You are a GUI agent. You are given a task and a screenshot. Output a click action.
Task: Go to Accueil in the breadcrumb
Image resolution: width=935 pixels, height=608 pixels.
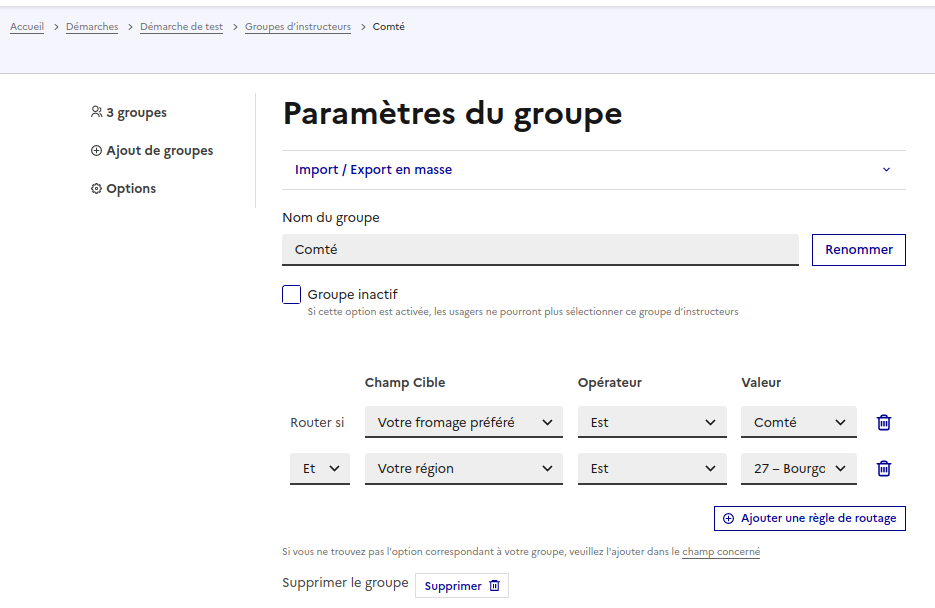click(27, 27)
